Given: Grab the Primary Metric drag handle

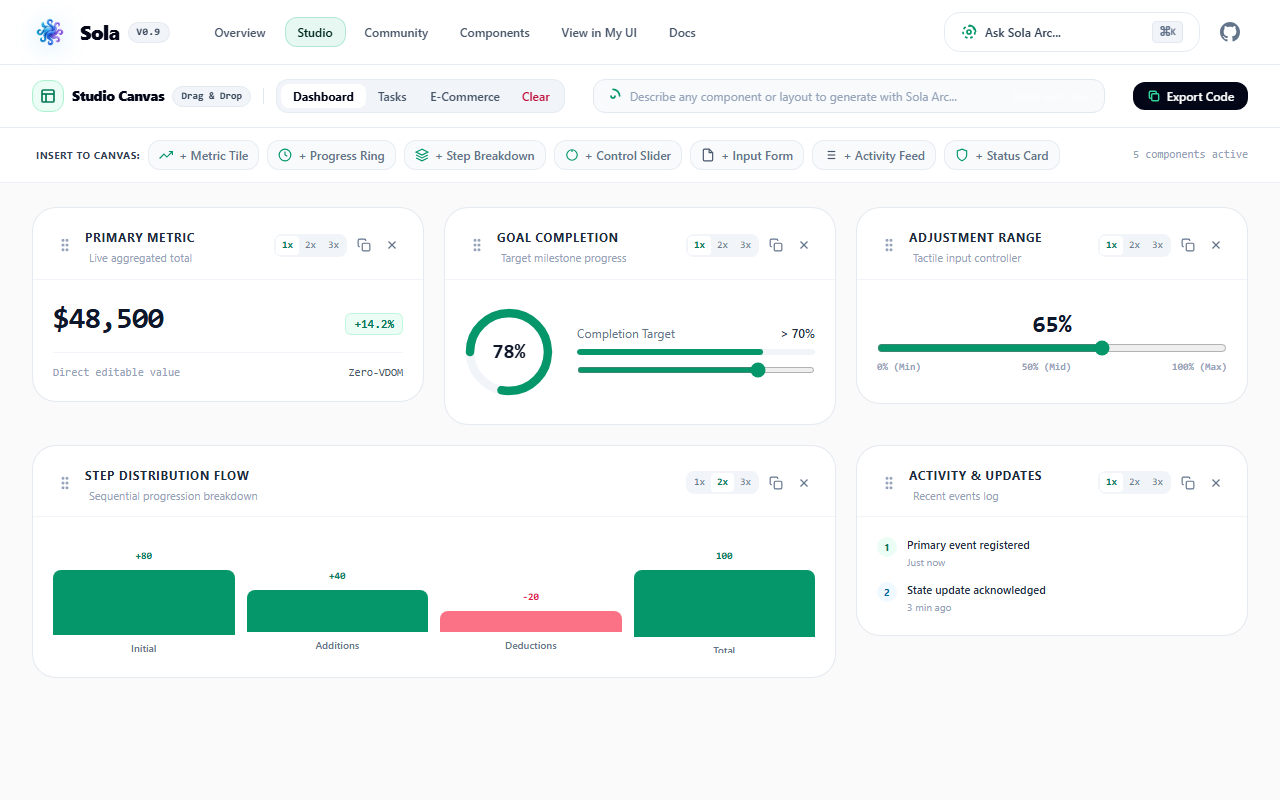Looking at the screenshot, I should click(65, 245).
